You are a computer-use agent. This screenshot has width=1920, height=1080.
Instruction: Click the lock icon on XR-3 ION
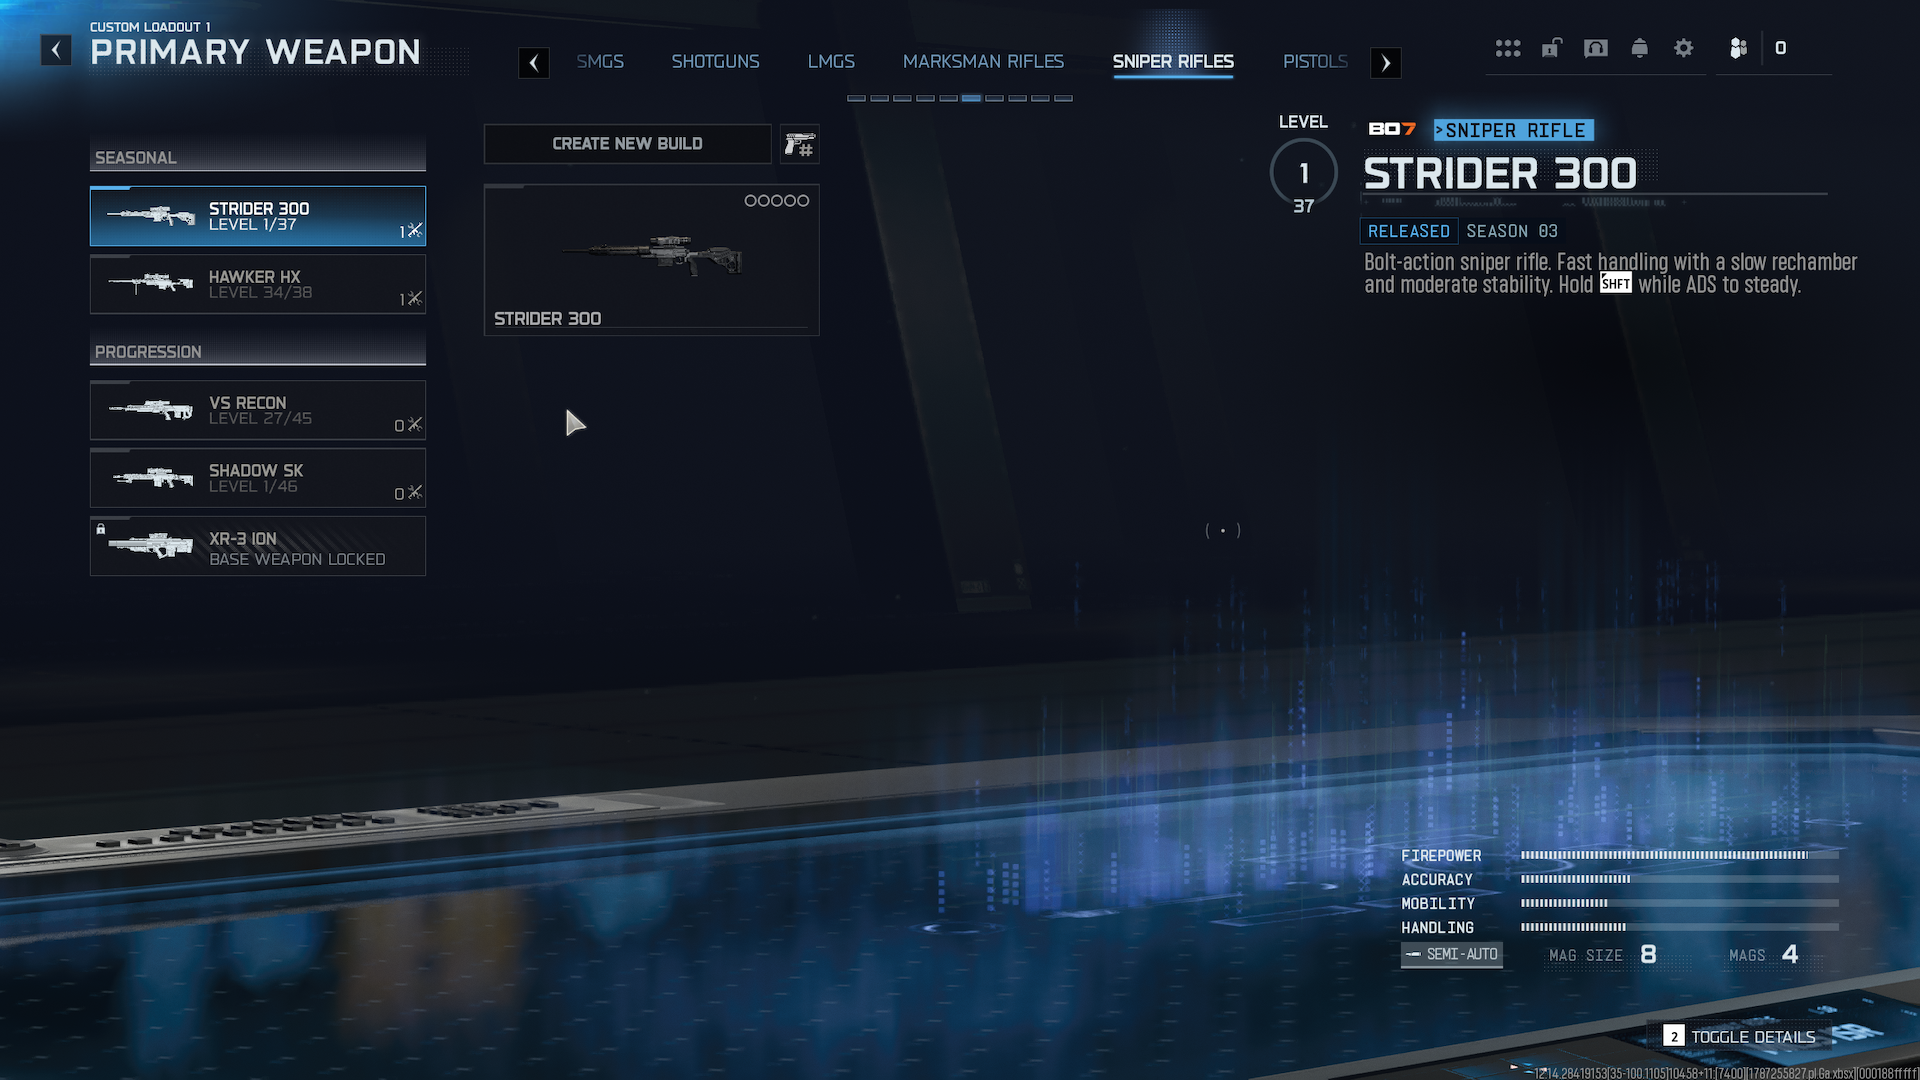point(100,529)
